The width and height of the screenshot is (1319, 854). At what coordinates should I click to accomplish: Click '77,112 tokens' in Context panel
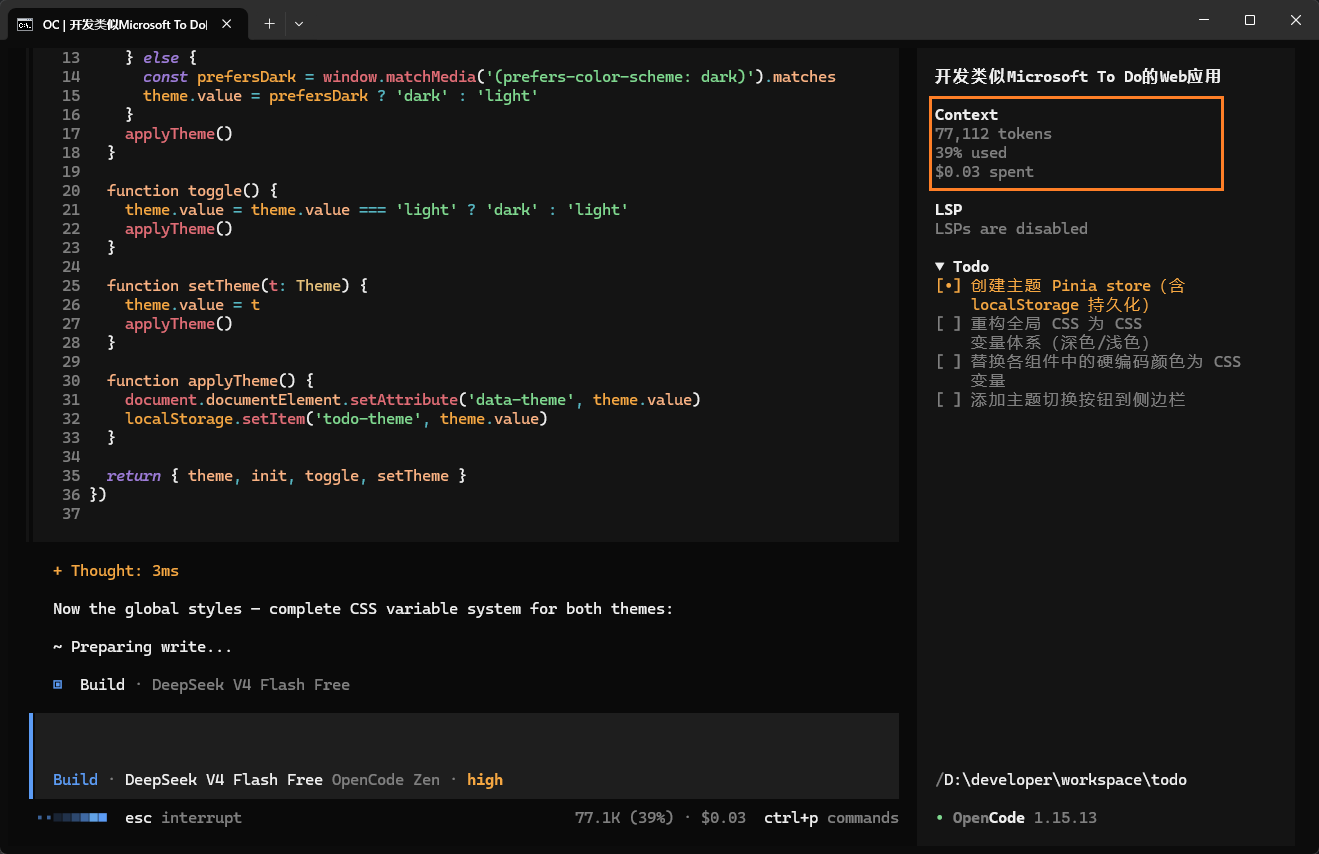click(x=993, y=134)
